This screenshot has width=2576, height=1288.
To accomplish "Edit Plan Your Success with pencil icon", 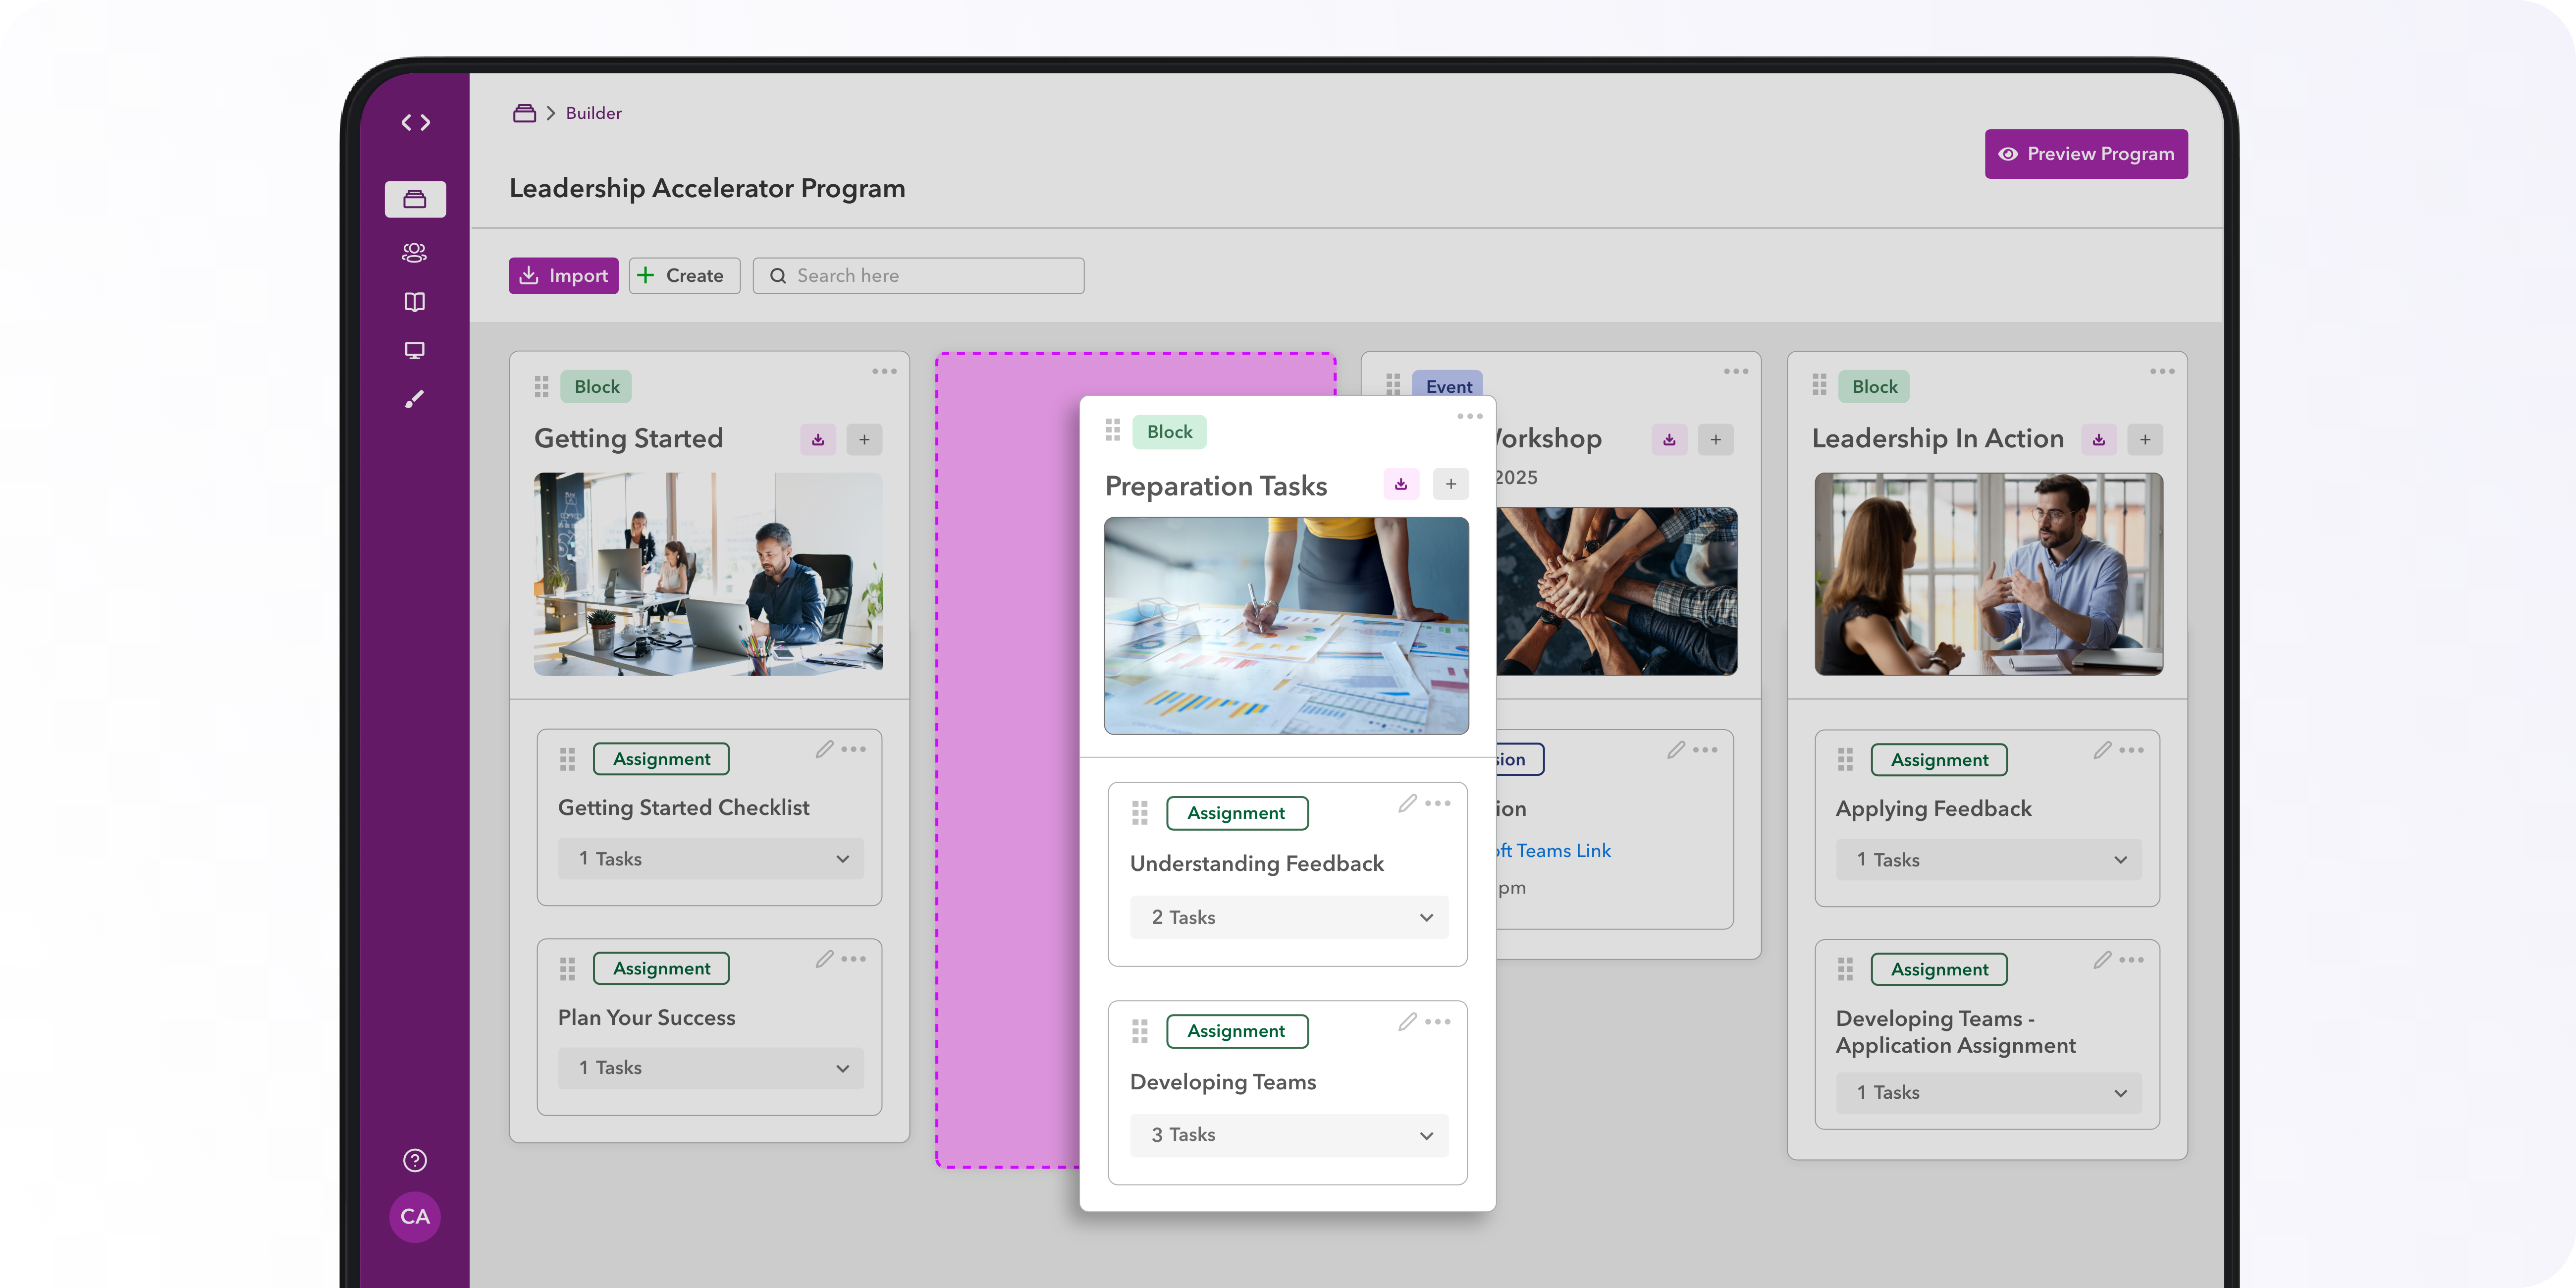I will click(x=824, y=959).
